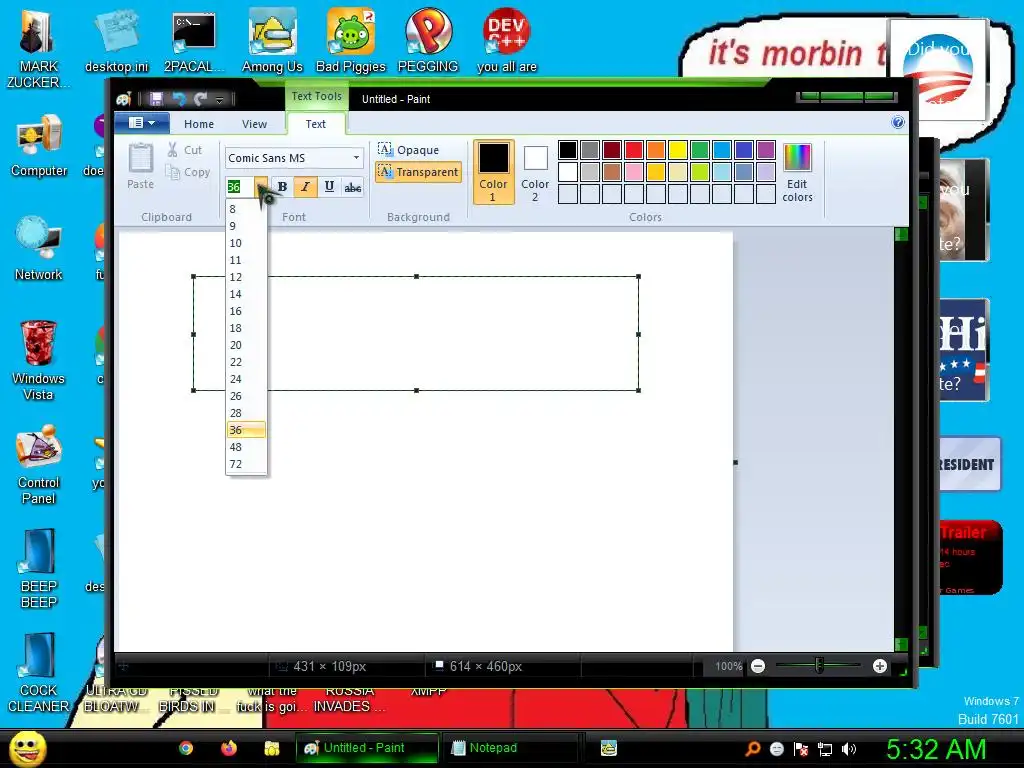Select the Control Panel desktop icon

pyautogui.click(x=39, y=465)
